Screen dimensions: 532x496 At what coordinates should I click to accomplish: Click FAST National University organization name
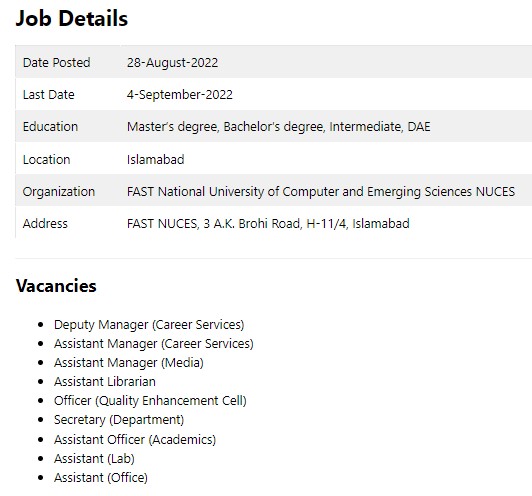point(321,192)
